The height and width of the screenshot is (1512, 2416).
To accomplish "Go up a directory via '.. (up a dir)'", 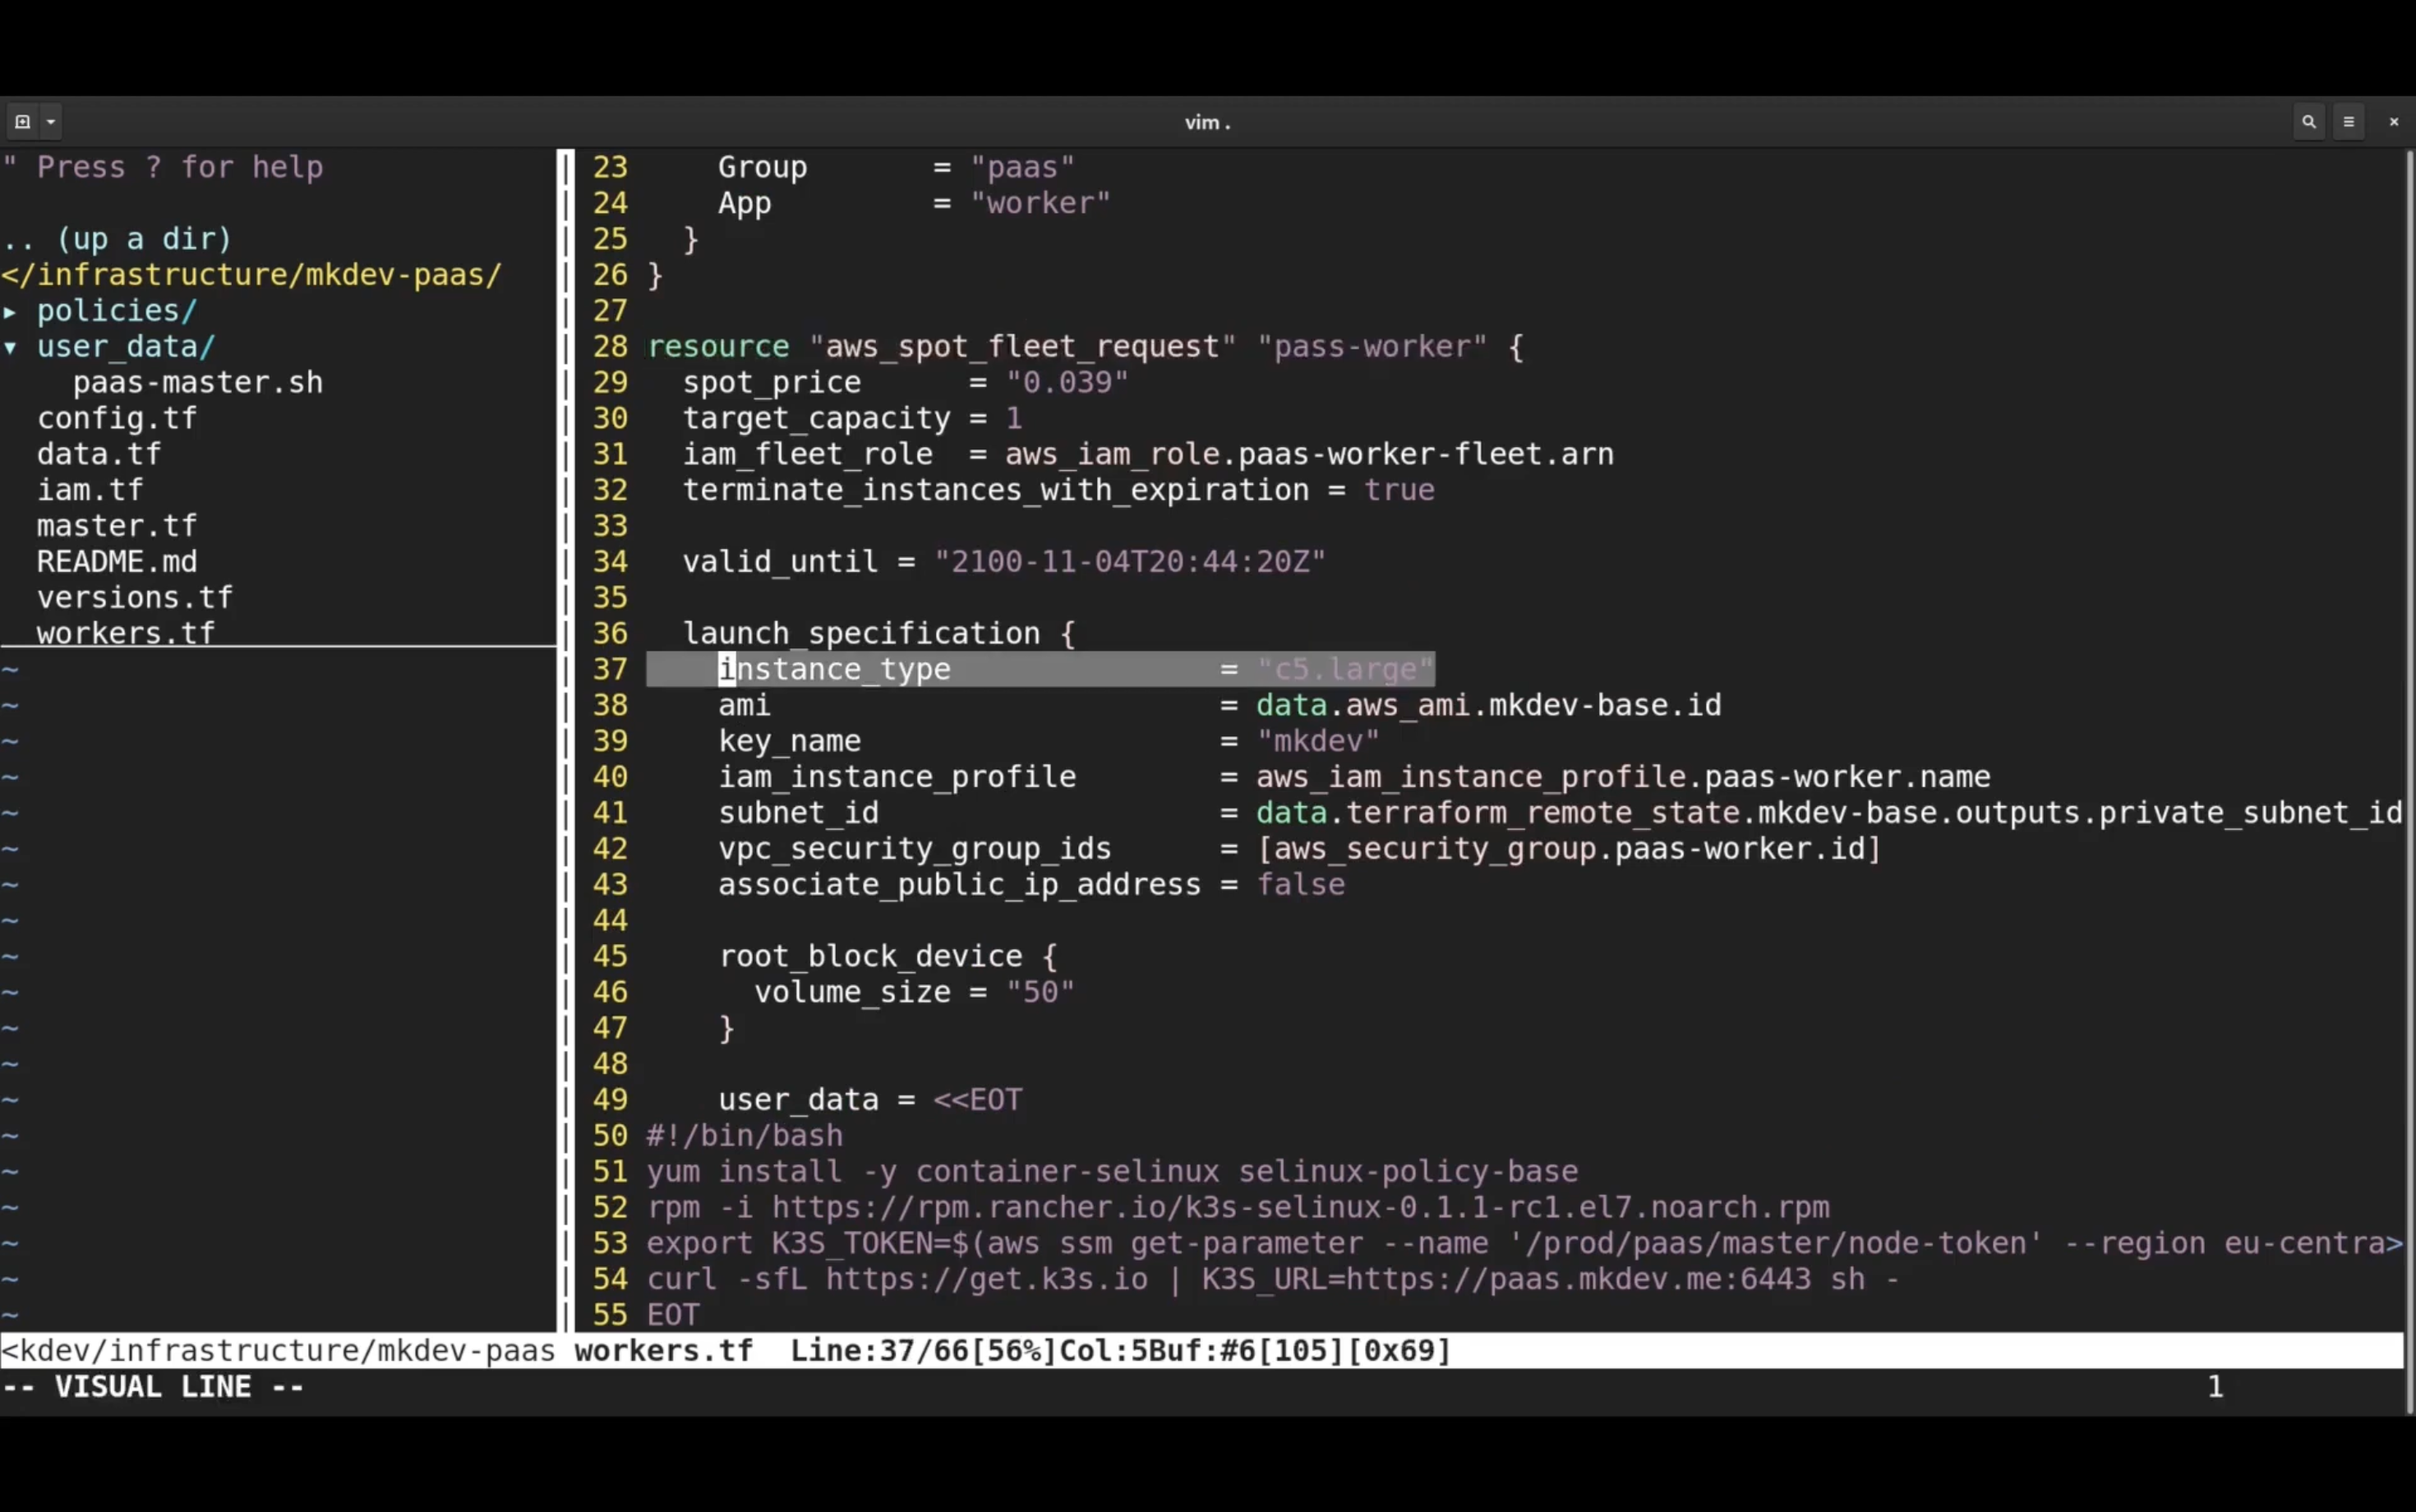I will 117,239.
